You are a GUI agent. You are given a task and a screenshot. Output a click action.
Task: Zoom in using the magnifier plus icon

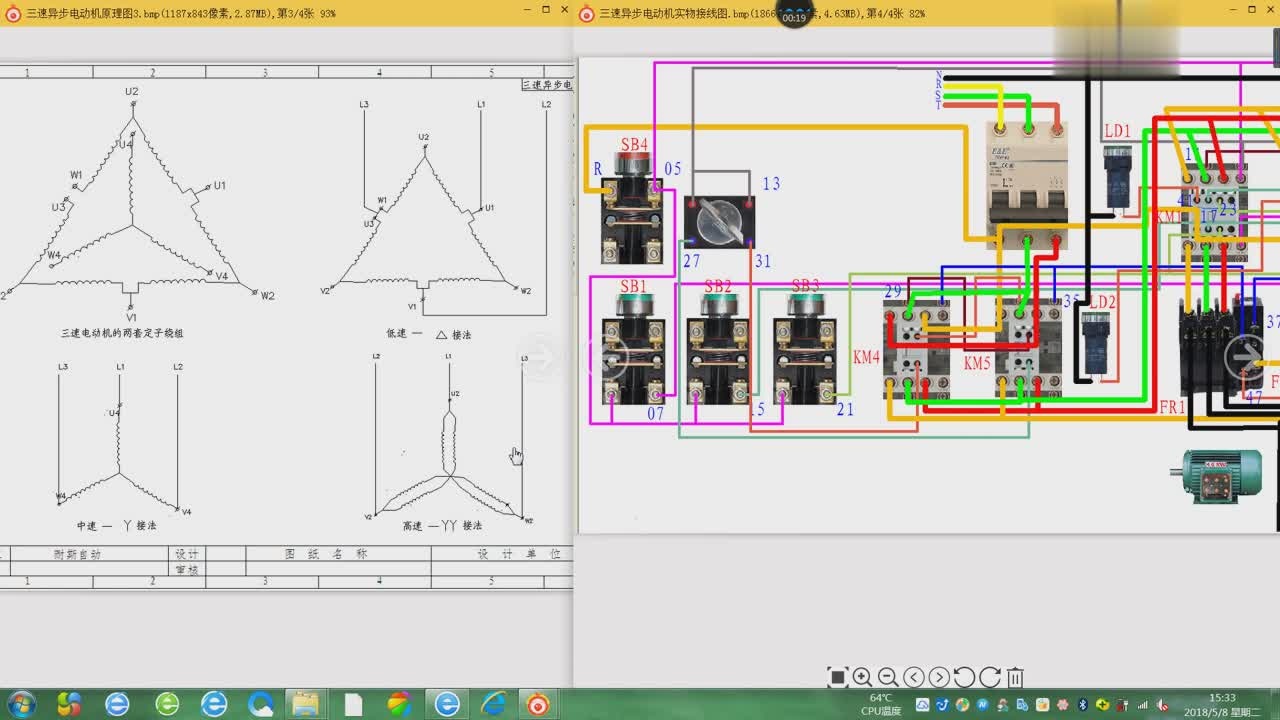pos(862,677)
